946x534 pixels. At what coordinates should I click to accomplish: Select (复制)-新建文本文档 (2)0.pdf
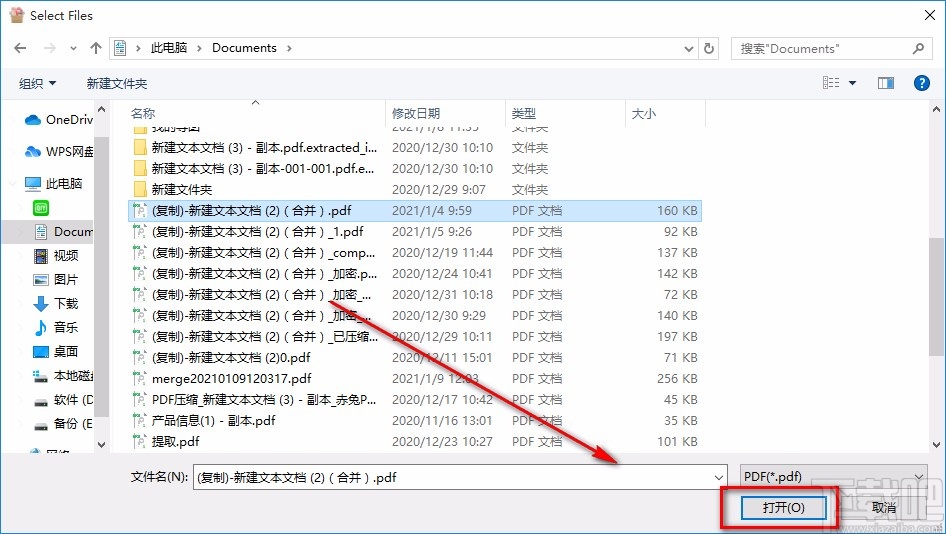click(415, 358)
